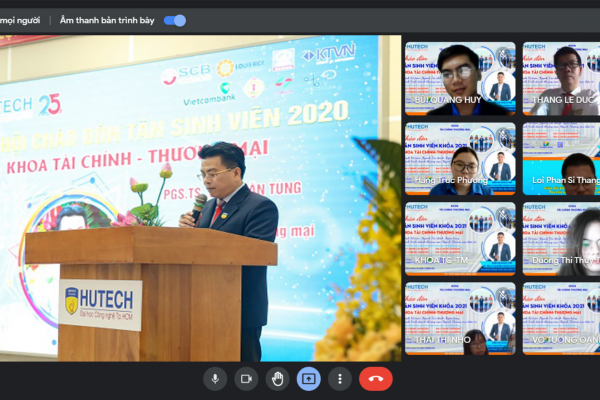Raise your hand in the meeting
600x400 pixels.
277,379
